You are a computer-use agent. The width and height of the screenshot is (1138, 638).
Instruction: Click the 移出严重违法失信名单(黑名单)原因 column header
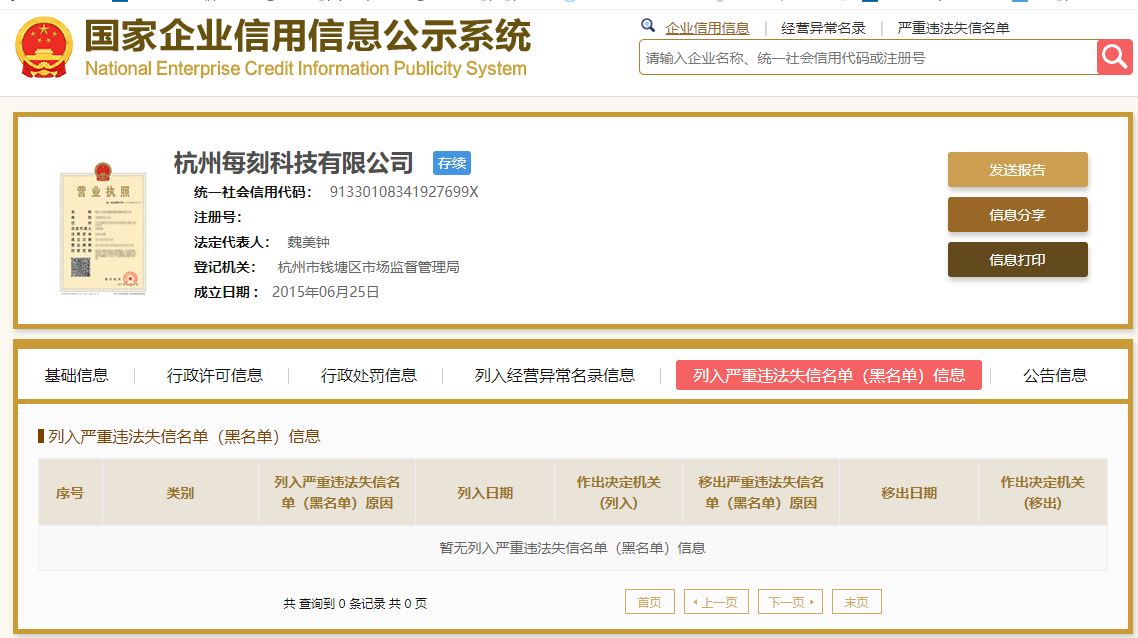click(x=761, y=493)
